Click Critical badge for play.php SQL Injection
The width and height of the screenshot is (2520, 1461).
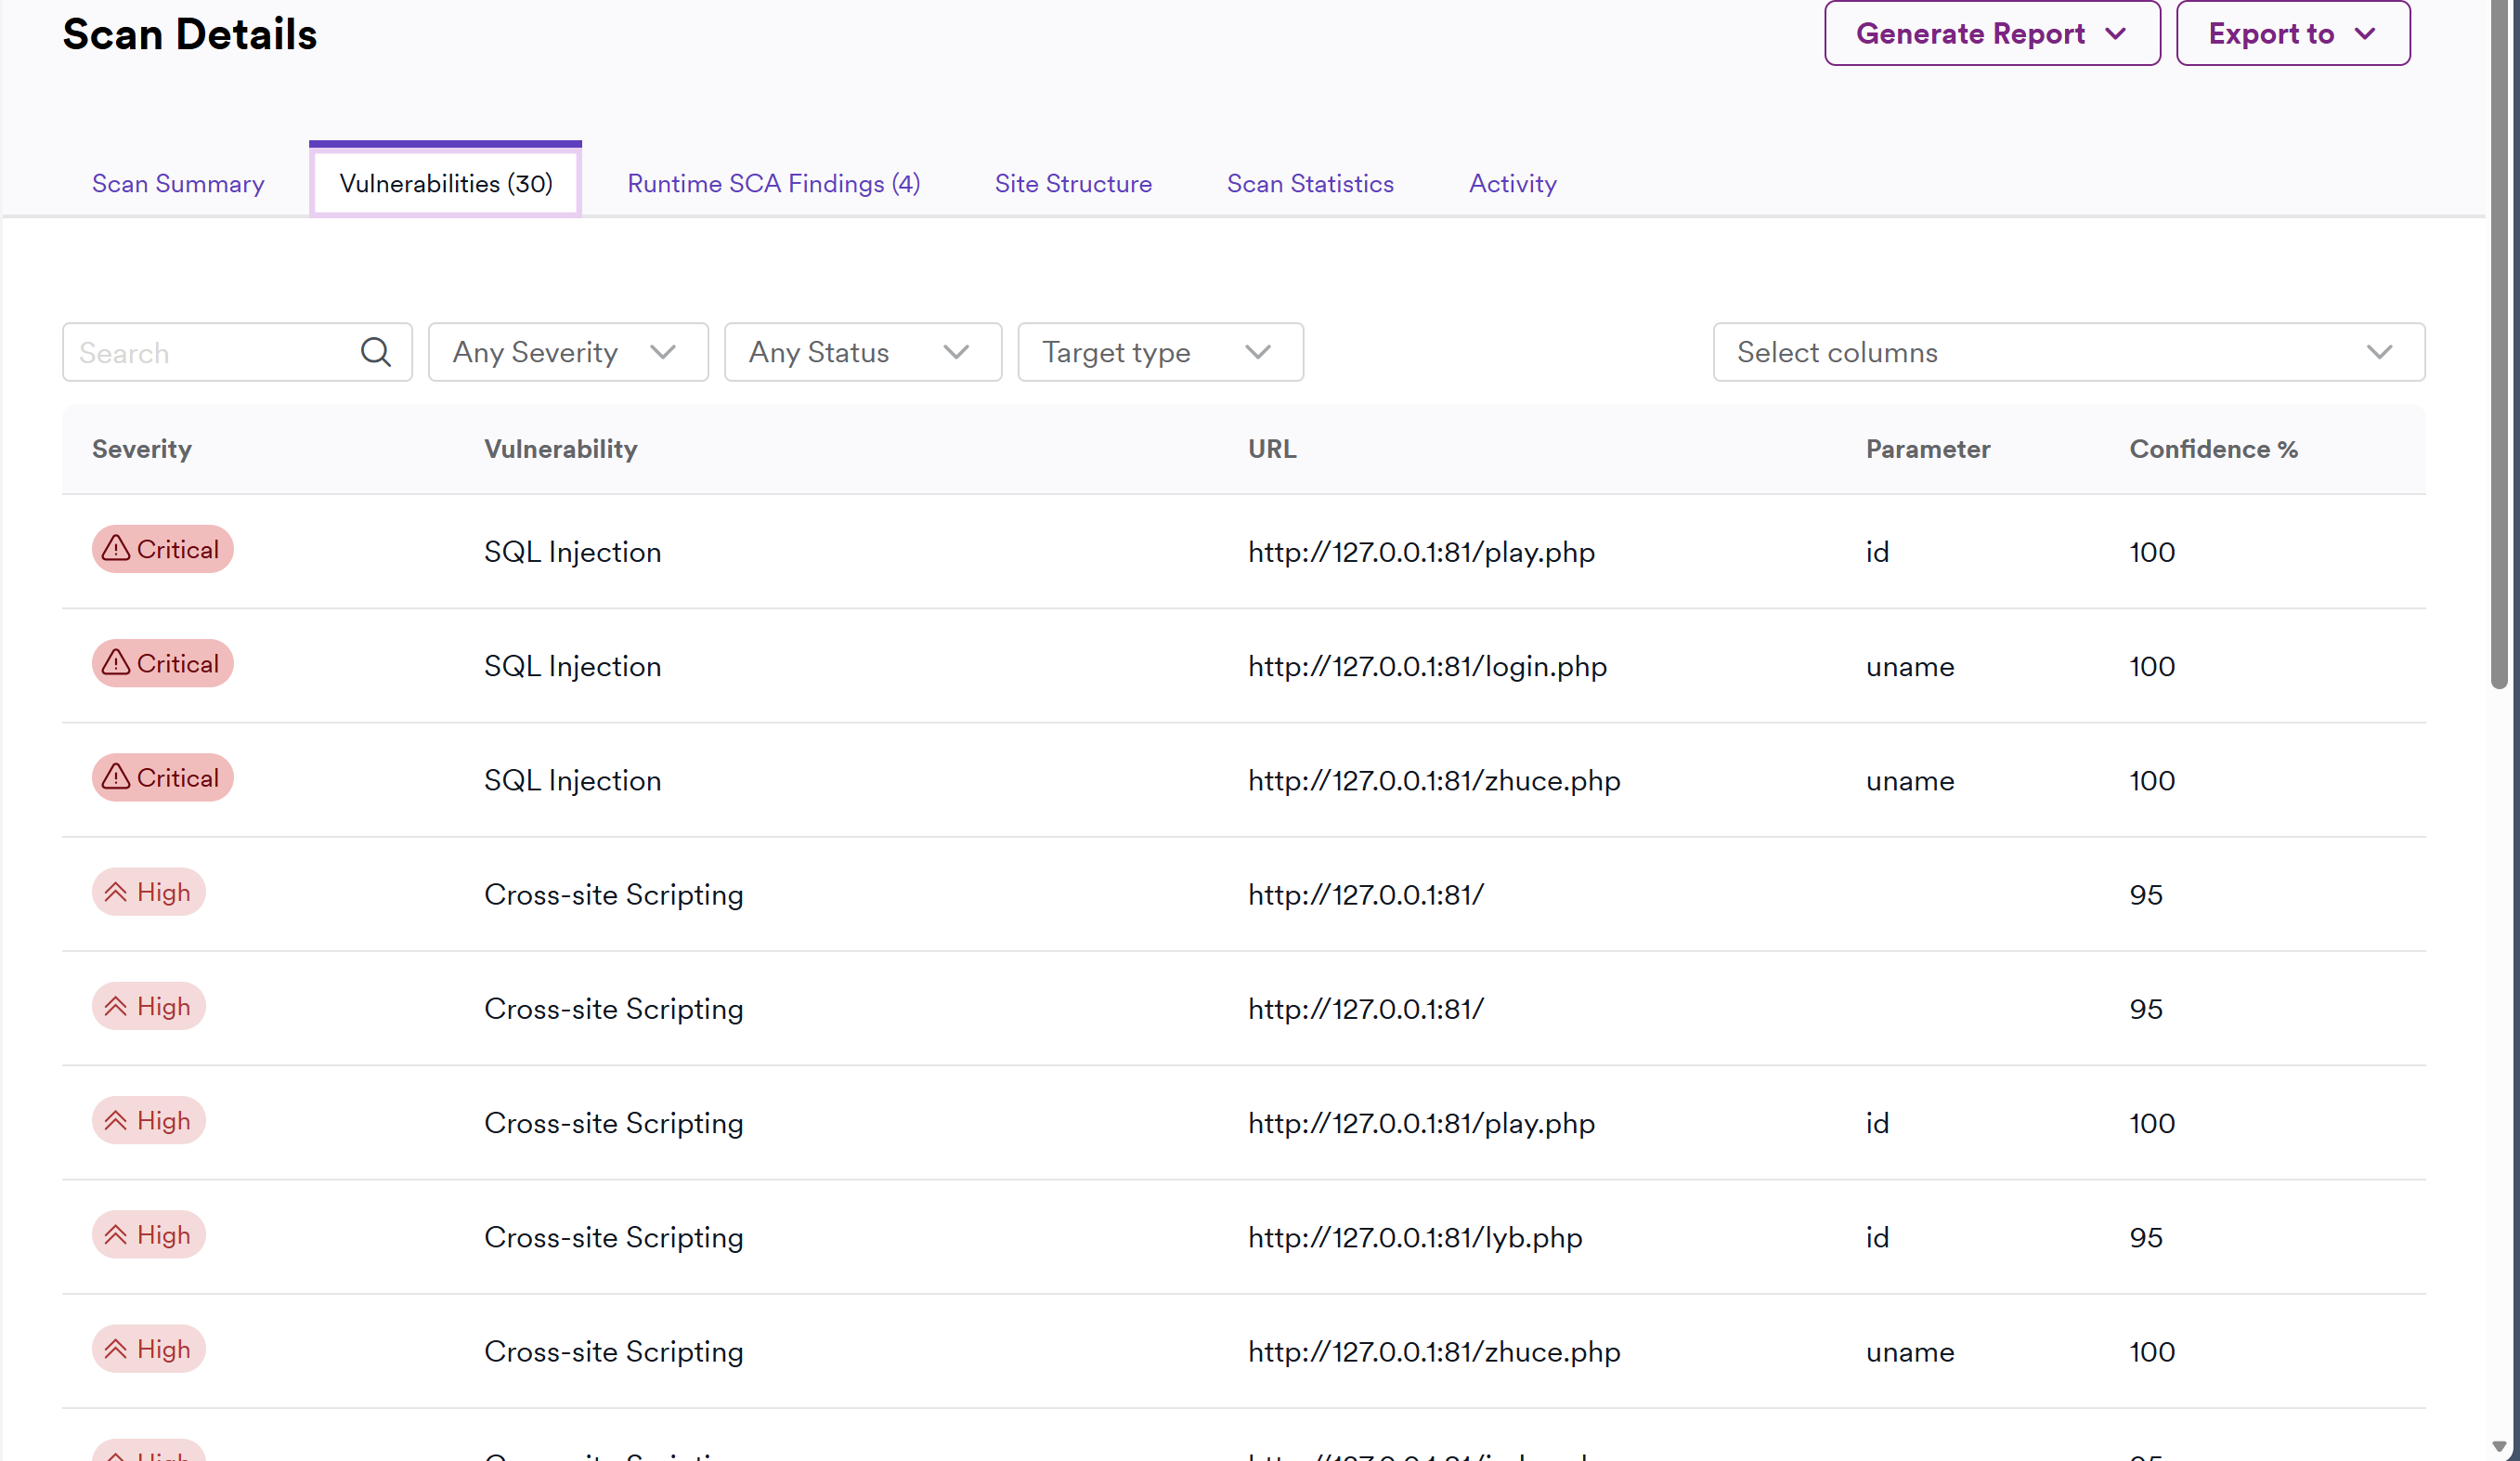[x=162, y=550]
